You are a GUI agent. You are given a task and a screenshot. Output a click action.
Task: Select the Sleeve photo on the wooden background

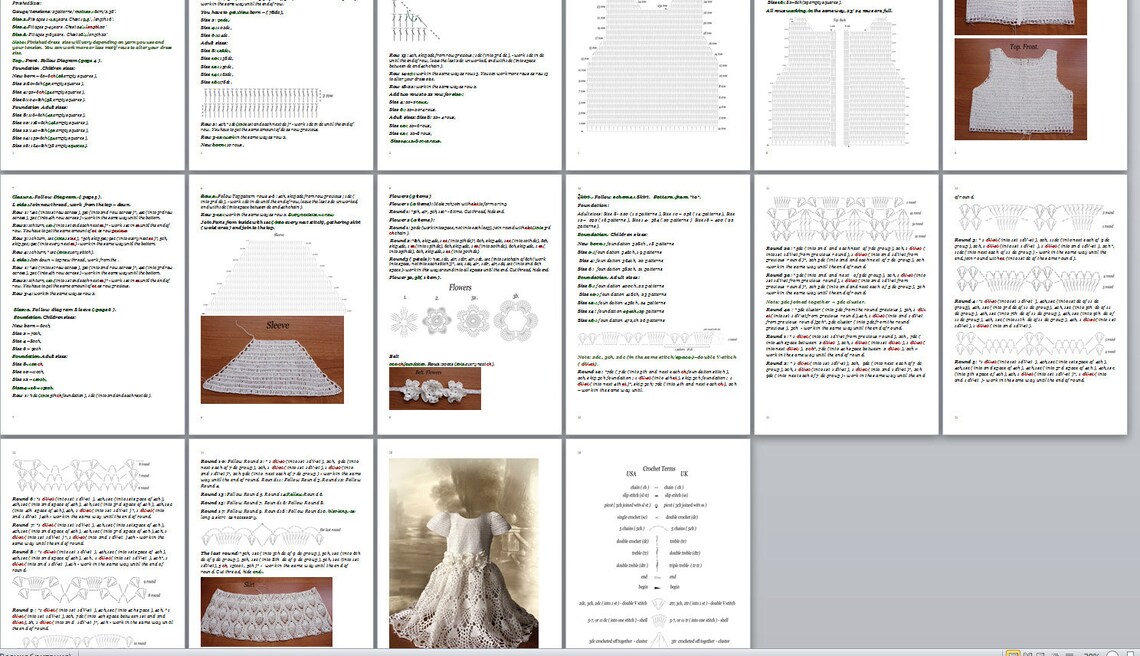pos(272,359)
